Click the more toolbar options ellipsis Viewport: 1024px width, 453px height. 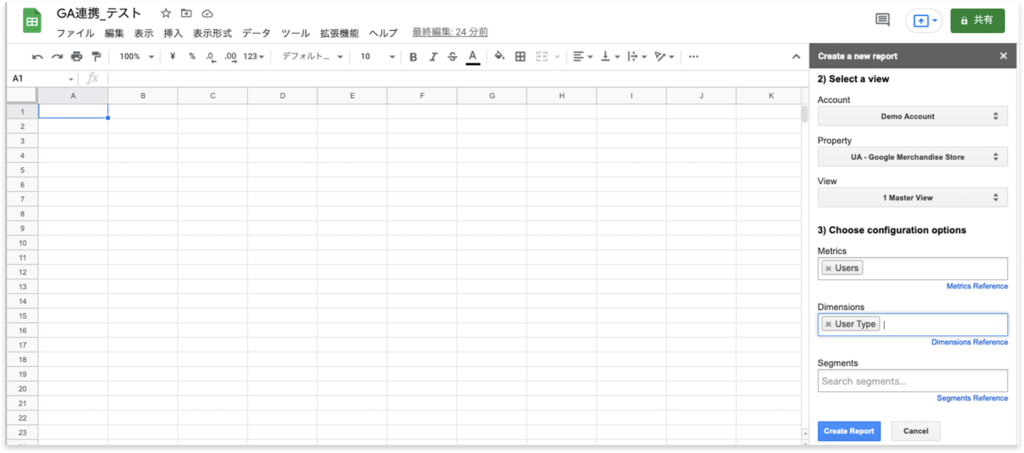click(694, 57)
